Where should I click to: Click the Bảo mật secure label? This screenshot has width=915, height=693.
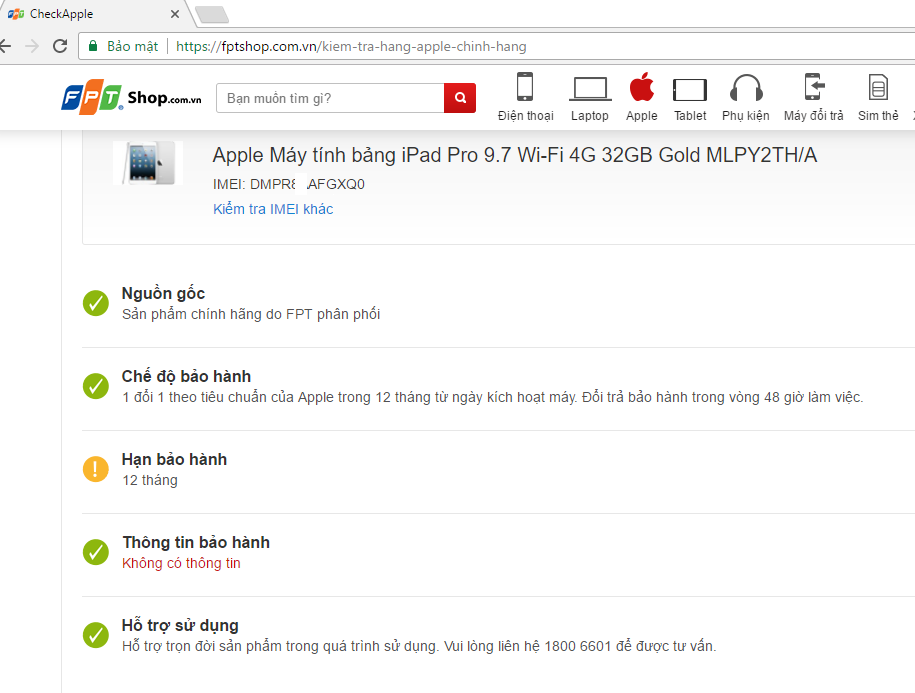(x=132, y=47)
